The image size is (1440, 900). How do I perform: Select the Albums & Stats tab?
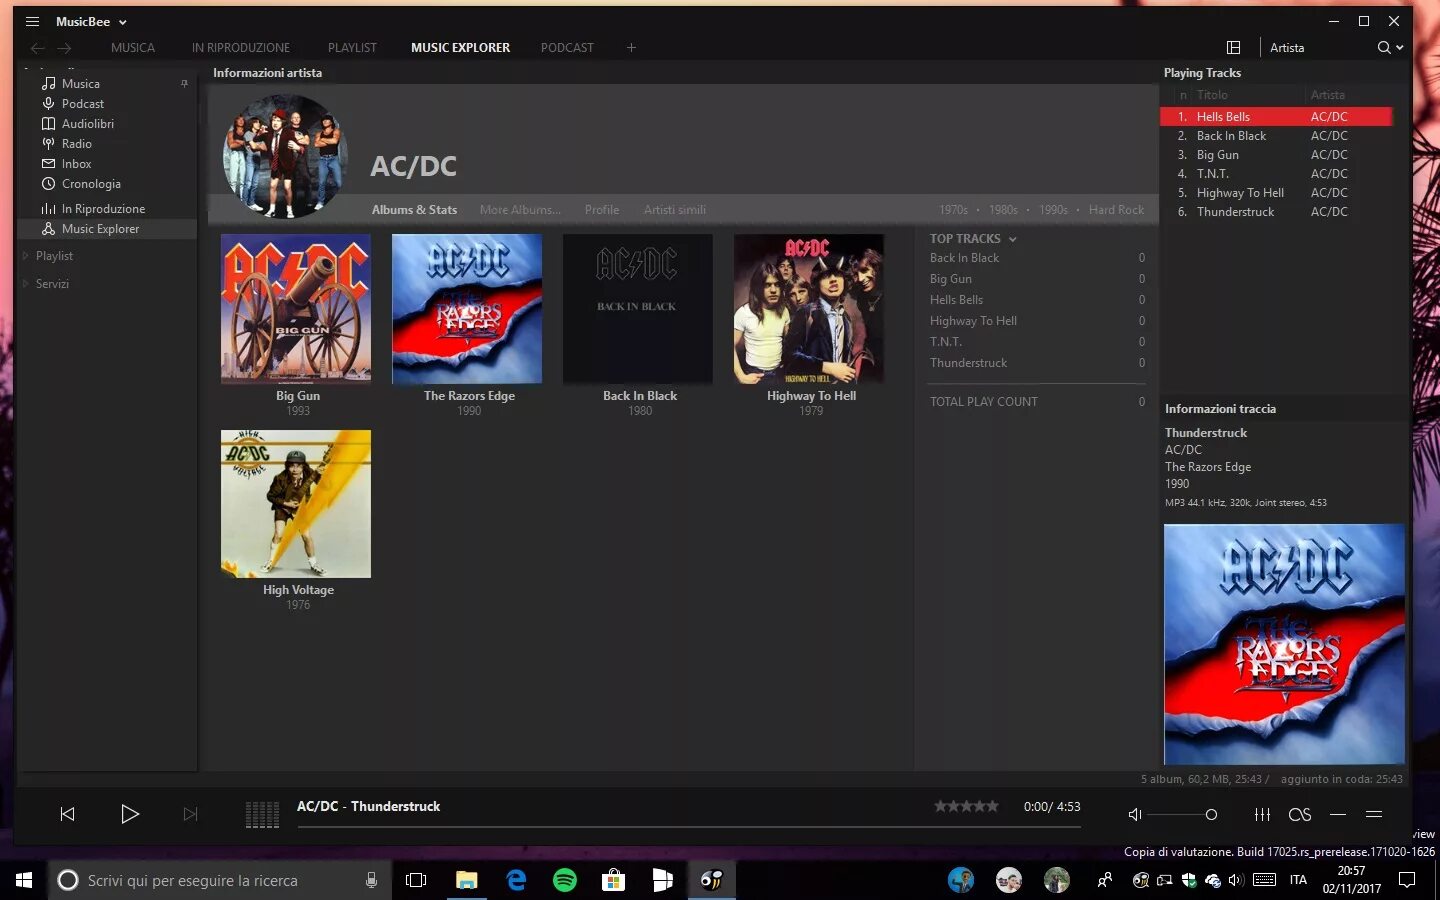point(414,210)
